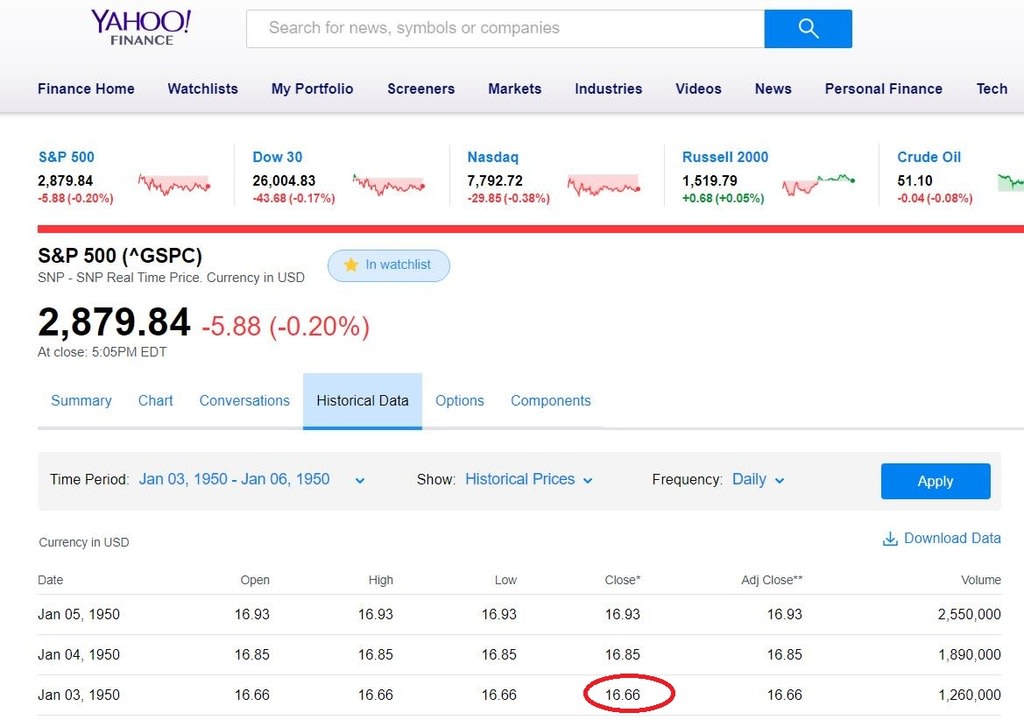1024x720 pixels.
Task: Click the blue magnifier search button
Action: click(x=808, y=29)
